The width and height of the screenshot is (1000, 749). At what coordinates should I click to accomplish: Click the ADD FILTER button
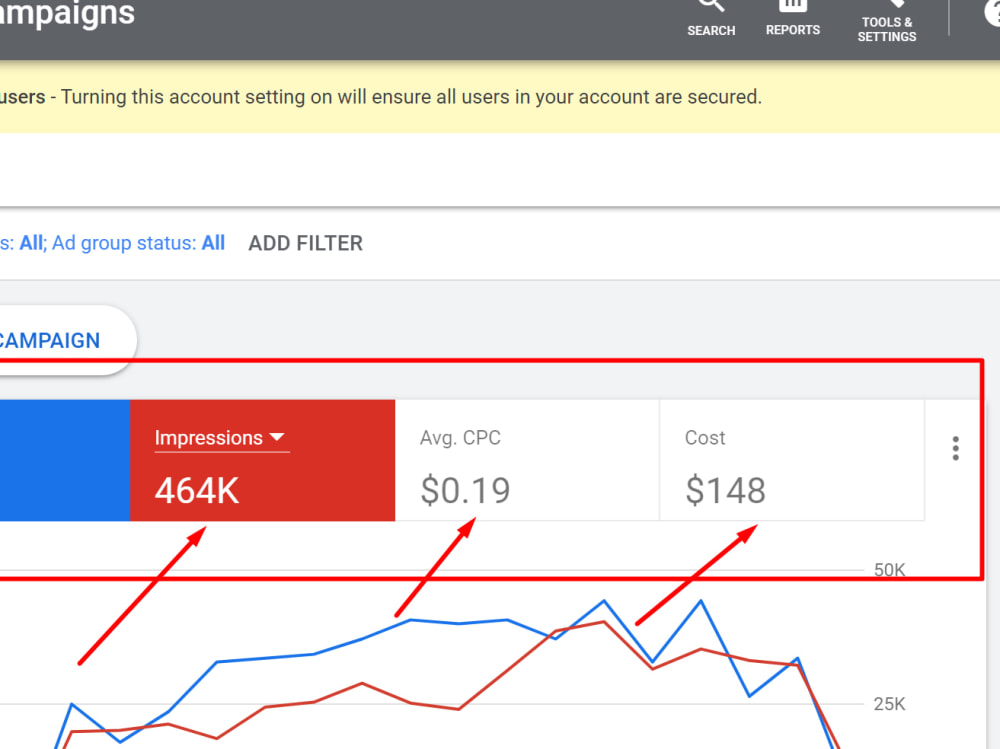click(x=305, y=243)
